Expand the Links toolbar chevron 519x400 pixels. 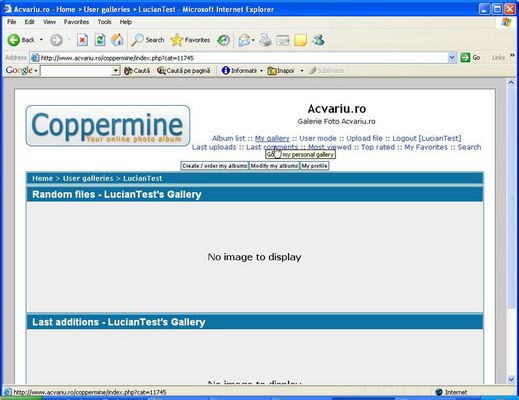pyautogui.click(x=512, y=56)
